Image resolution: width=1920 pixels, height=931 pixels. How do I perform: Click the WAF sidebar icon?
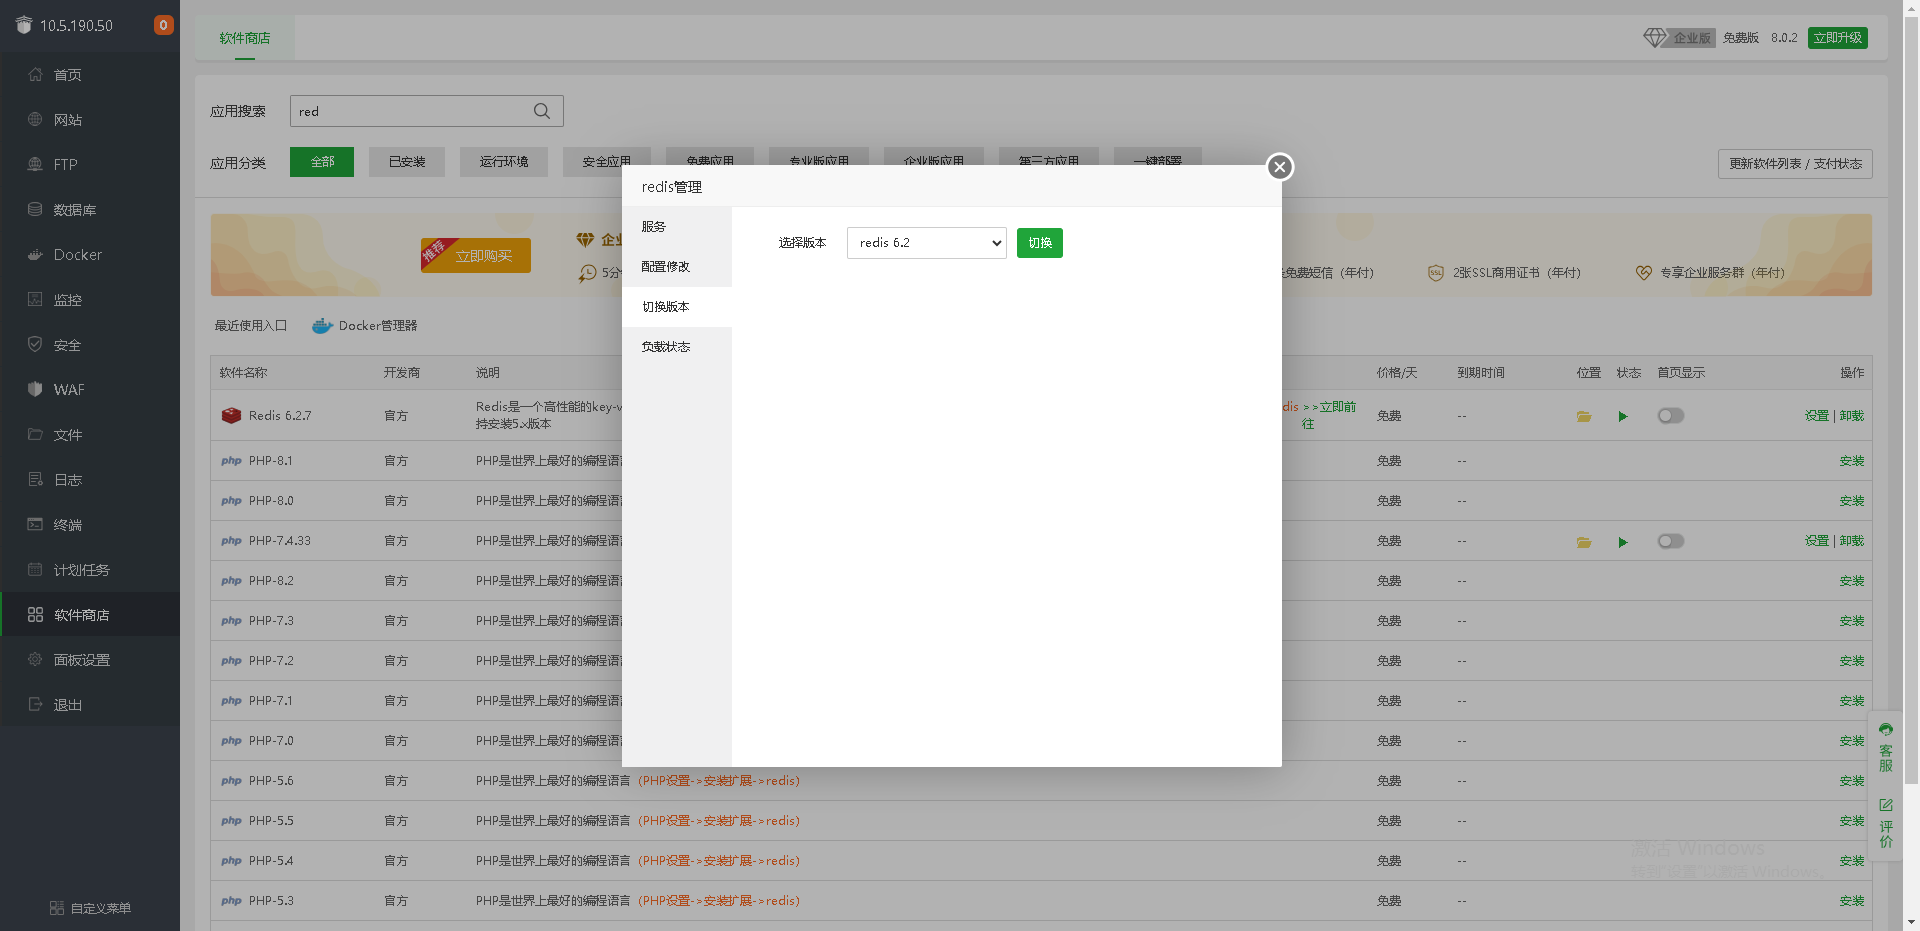tap(35, 389)
